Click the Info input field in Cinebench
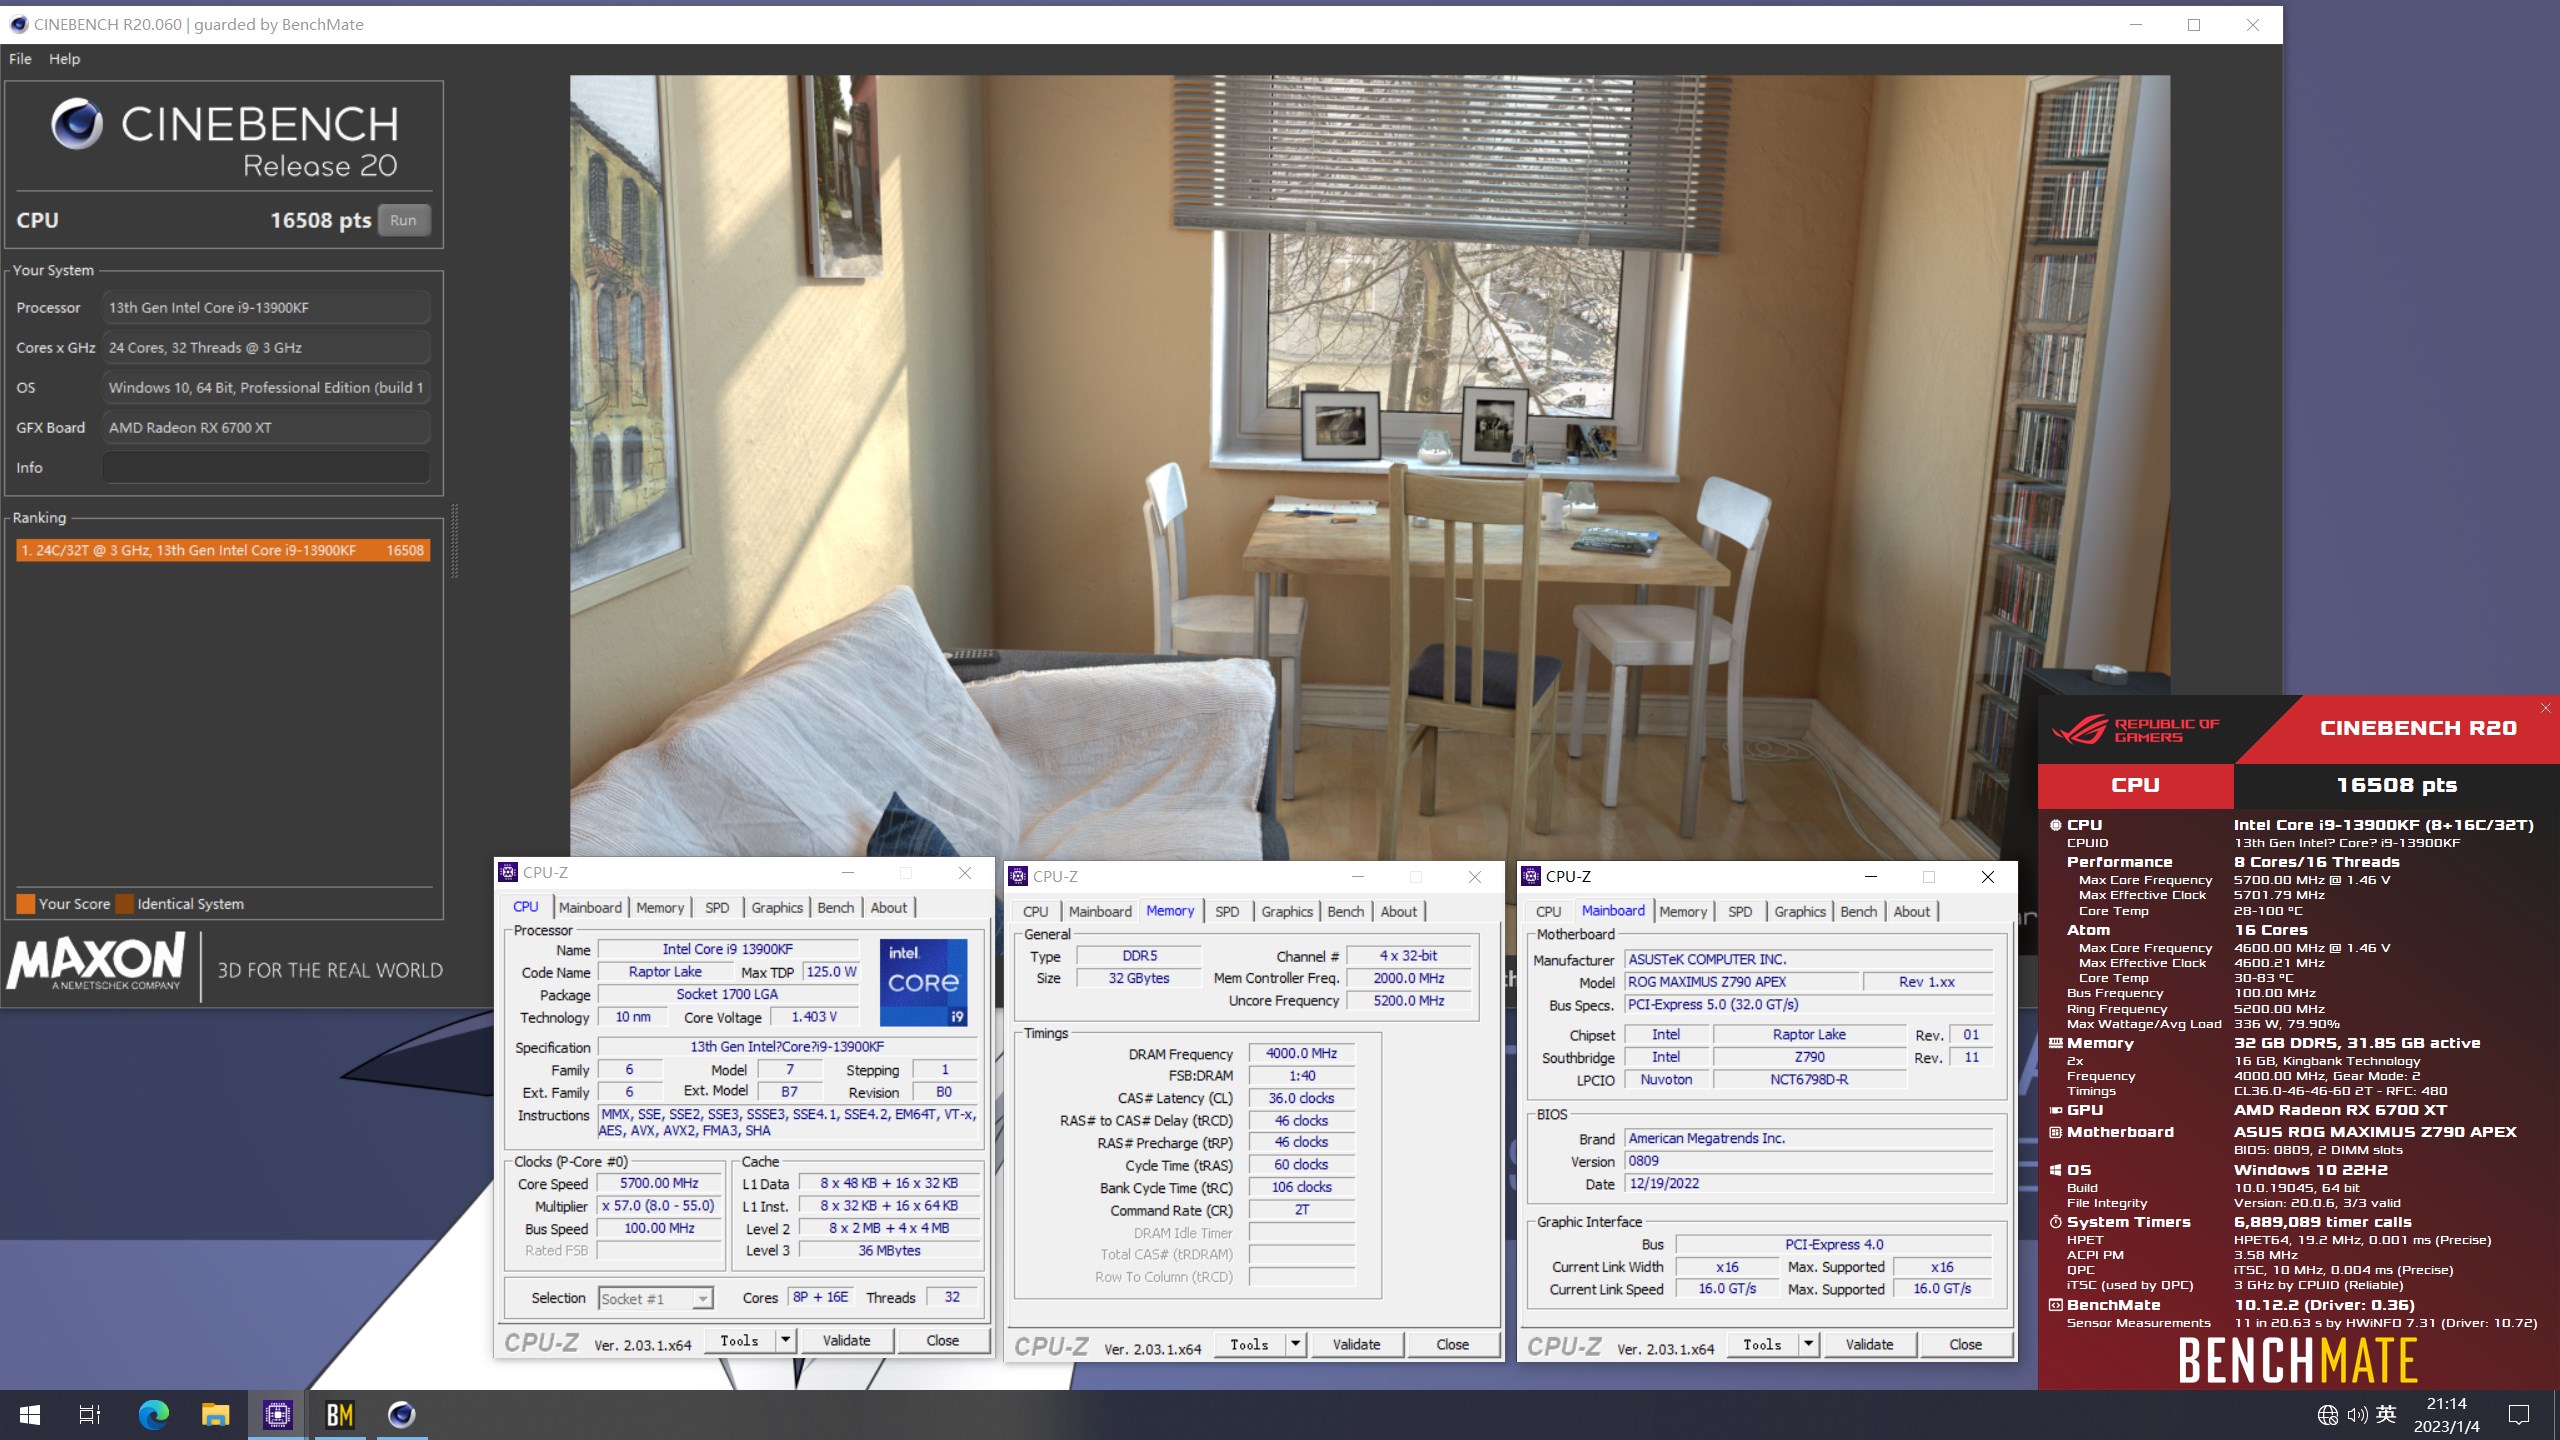 (266, 467)
